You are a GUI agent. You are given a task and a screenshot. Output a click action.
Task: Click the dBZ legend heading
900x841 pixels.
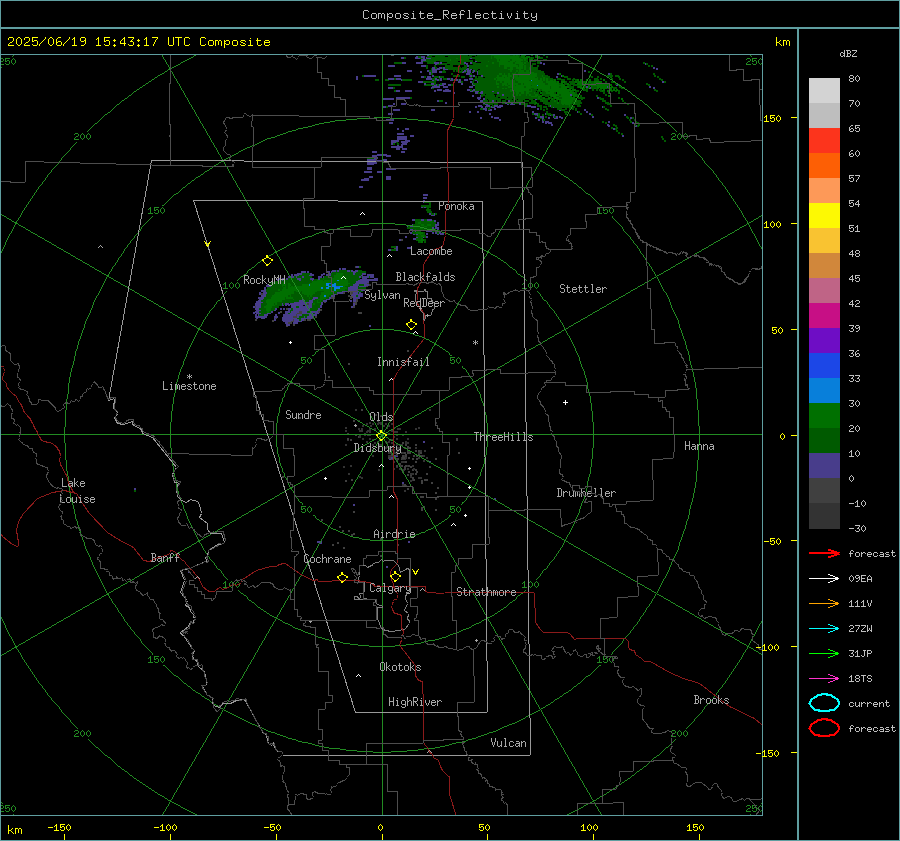point(848,54)
